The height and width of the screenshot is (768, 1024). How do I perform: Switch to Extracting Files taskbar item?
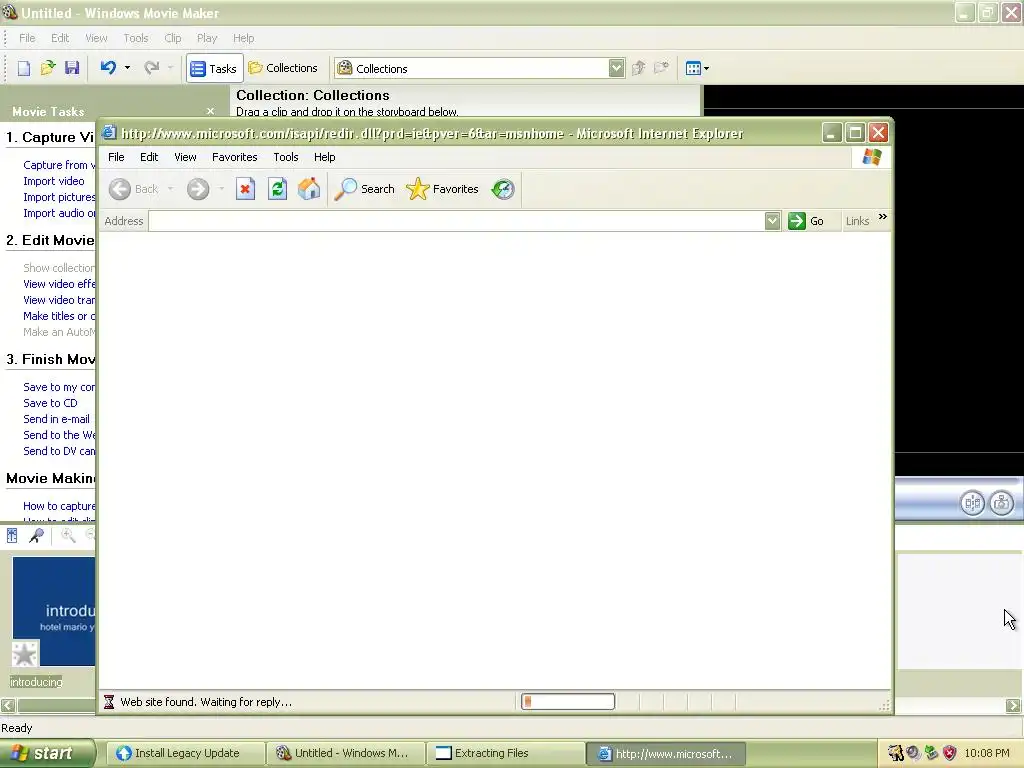505,753
